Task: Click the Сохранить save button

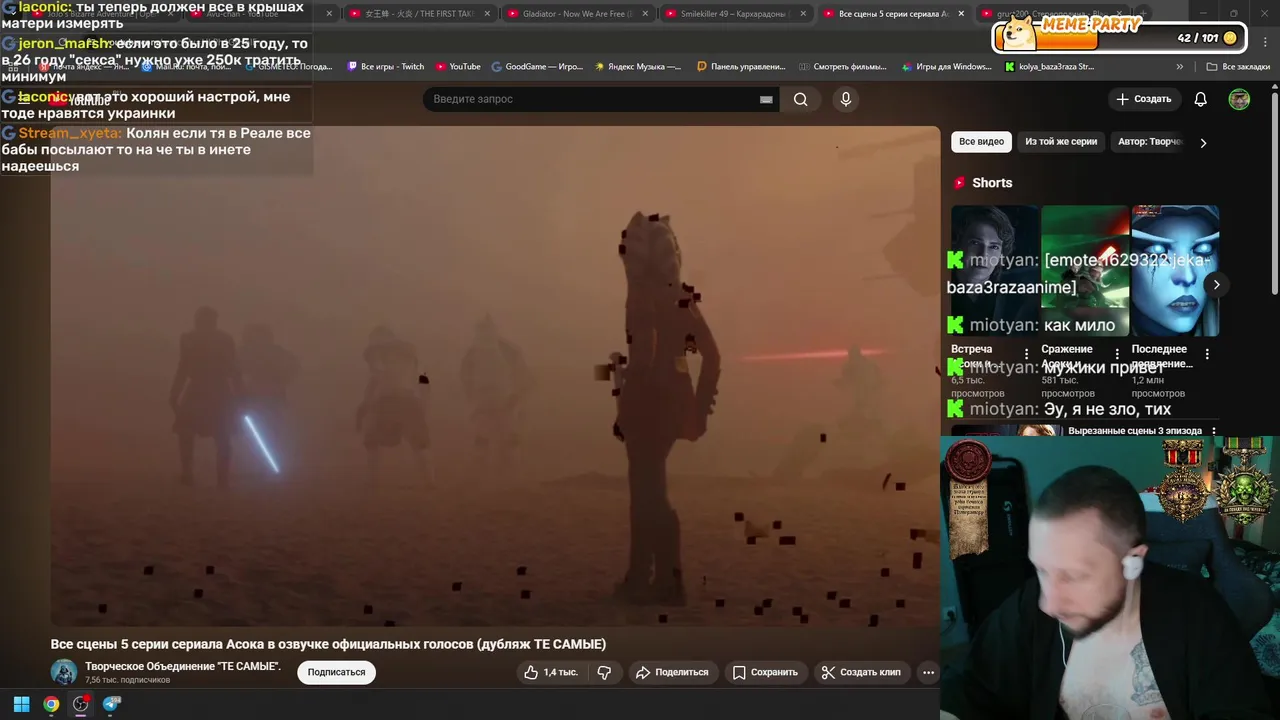Action: pyautogui.click(x=765, y=672)
